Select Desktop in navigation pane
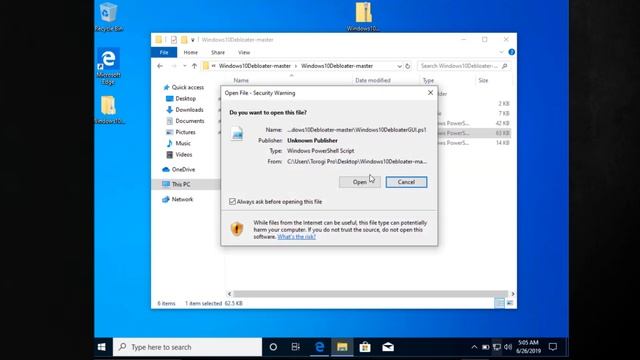This screenshot has width=640, height=360. (185, 99)
